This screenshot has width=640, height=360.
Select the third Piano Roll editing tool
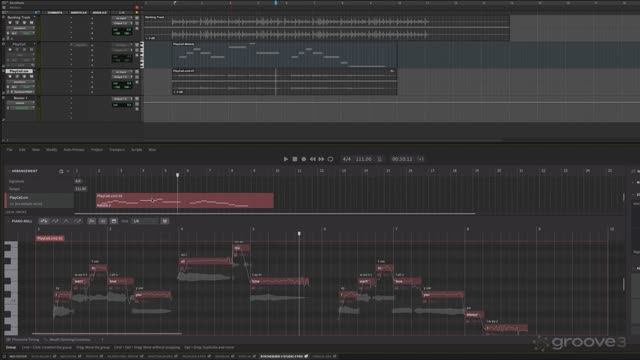(66, 221)
